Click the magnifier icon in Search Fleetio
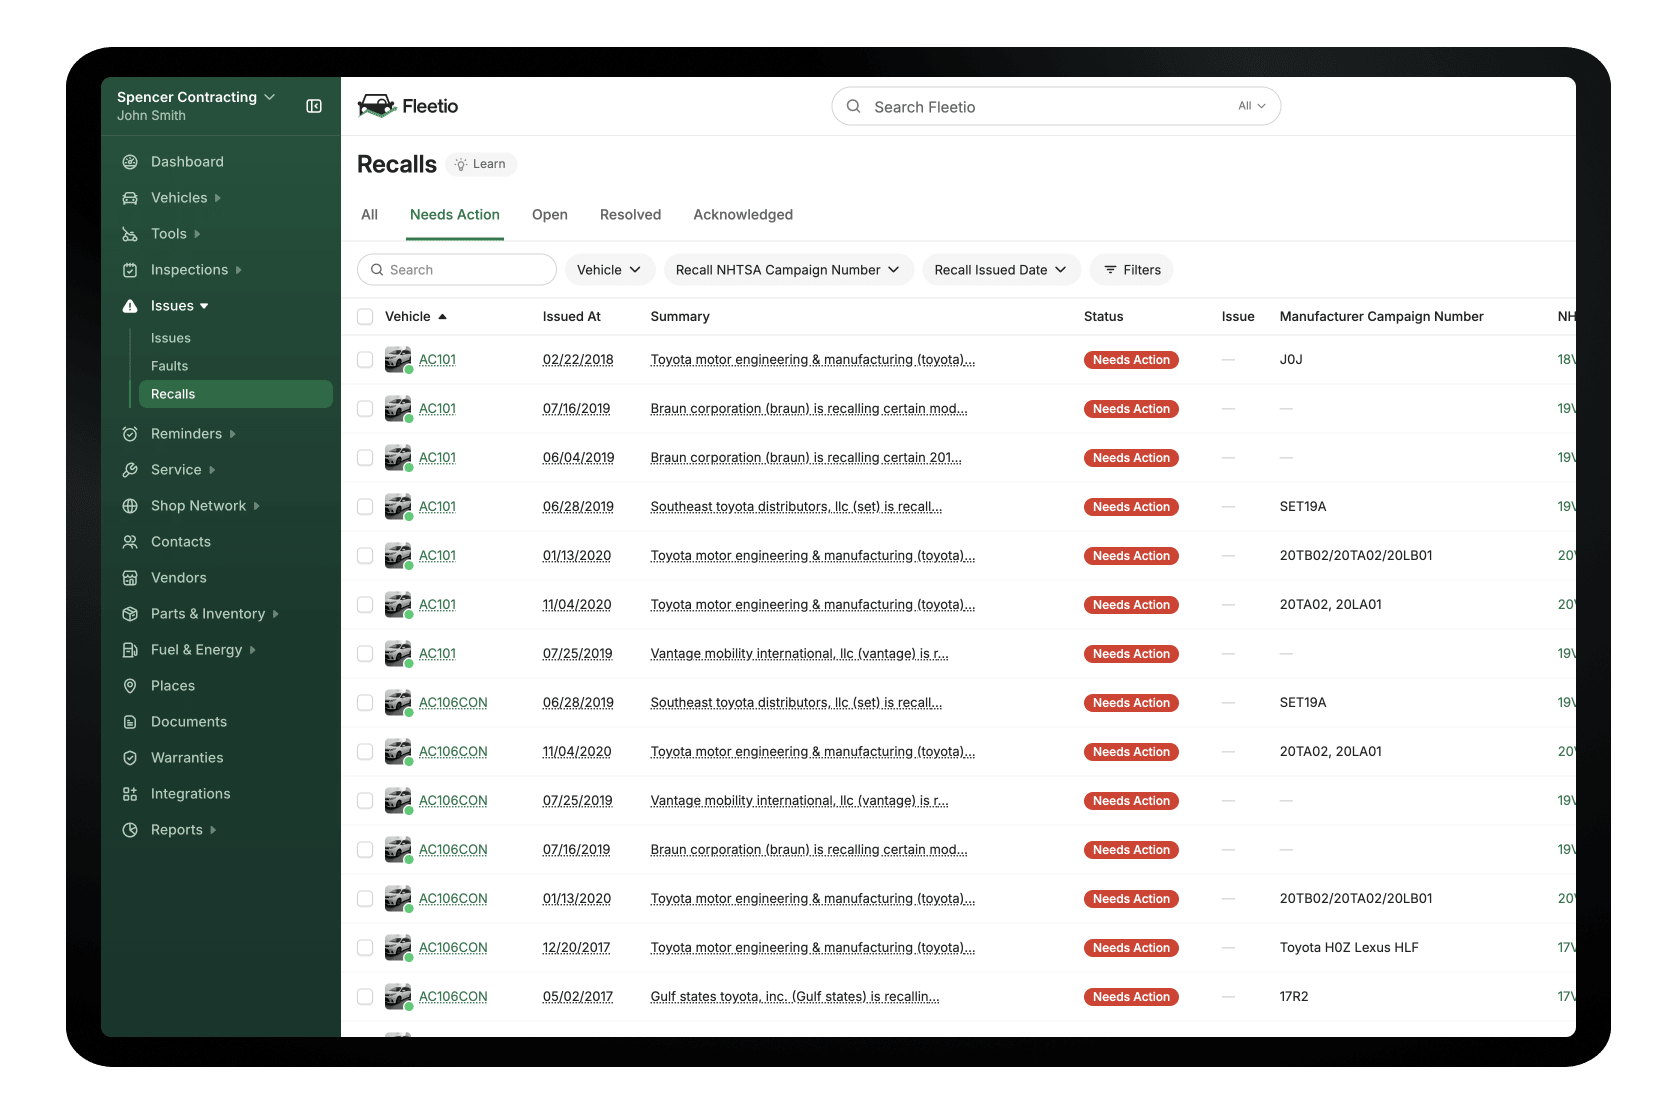 pos(854,106)
